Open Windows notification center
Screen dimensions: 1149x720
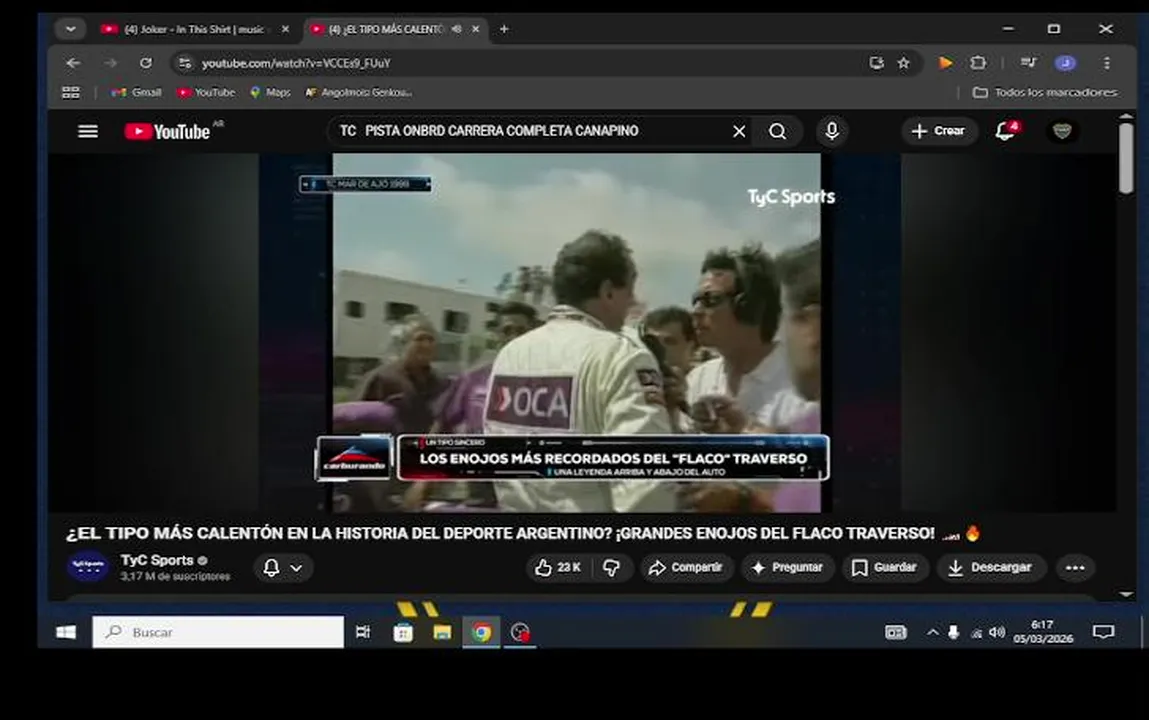point(1103,632)
